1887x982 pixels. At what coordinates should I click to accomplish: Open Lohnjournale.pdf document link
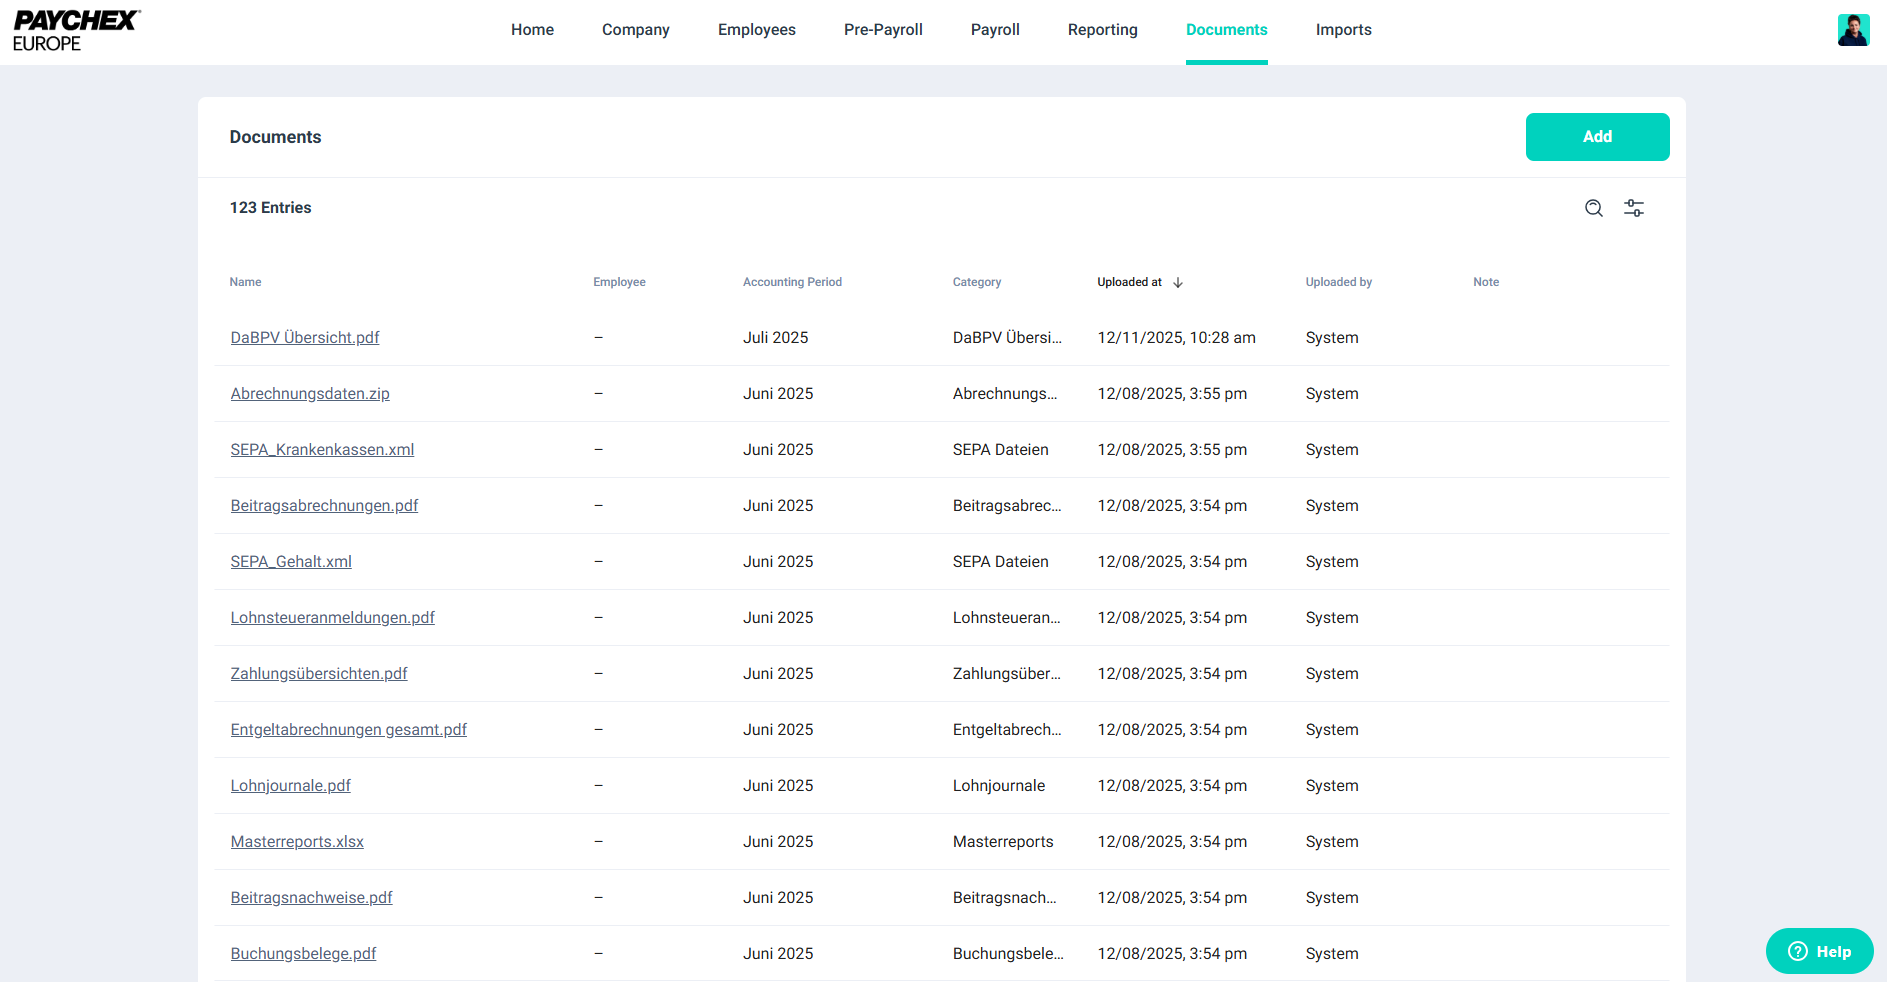[x=290, y=786]
